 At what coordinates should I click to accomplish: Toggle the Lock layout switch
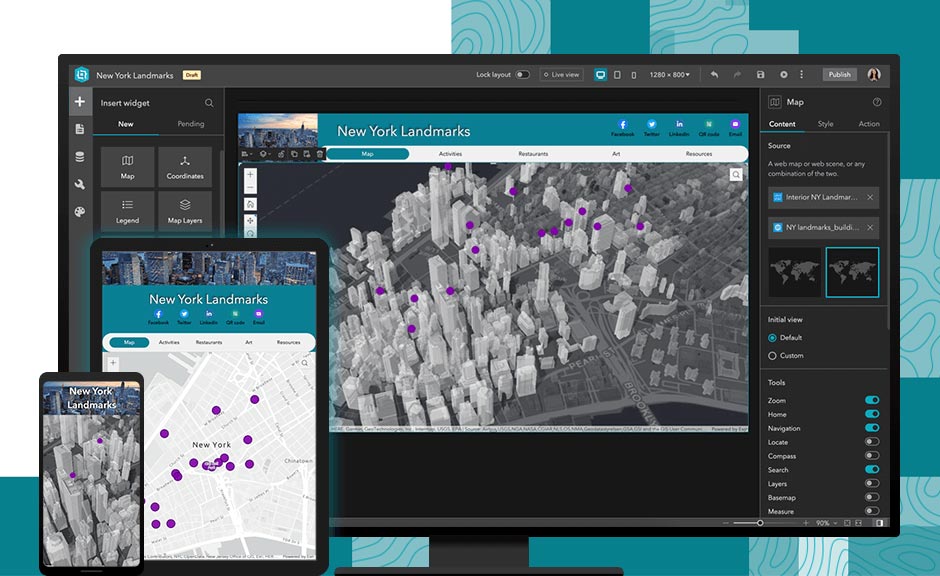click(x=522, y=75)
